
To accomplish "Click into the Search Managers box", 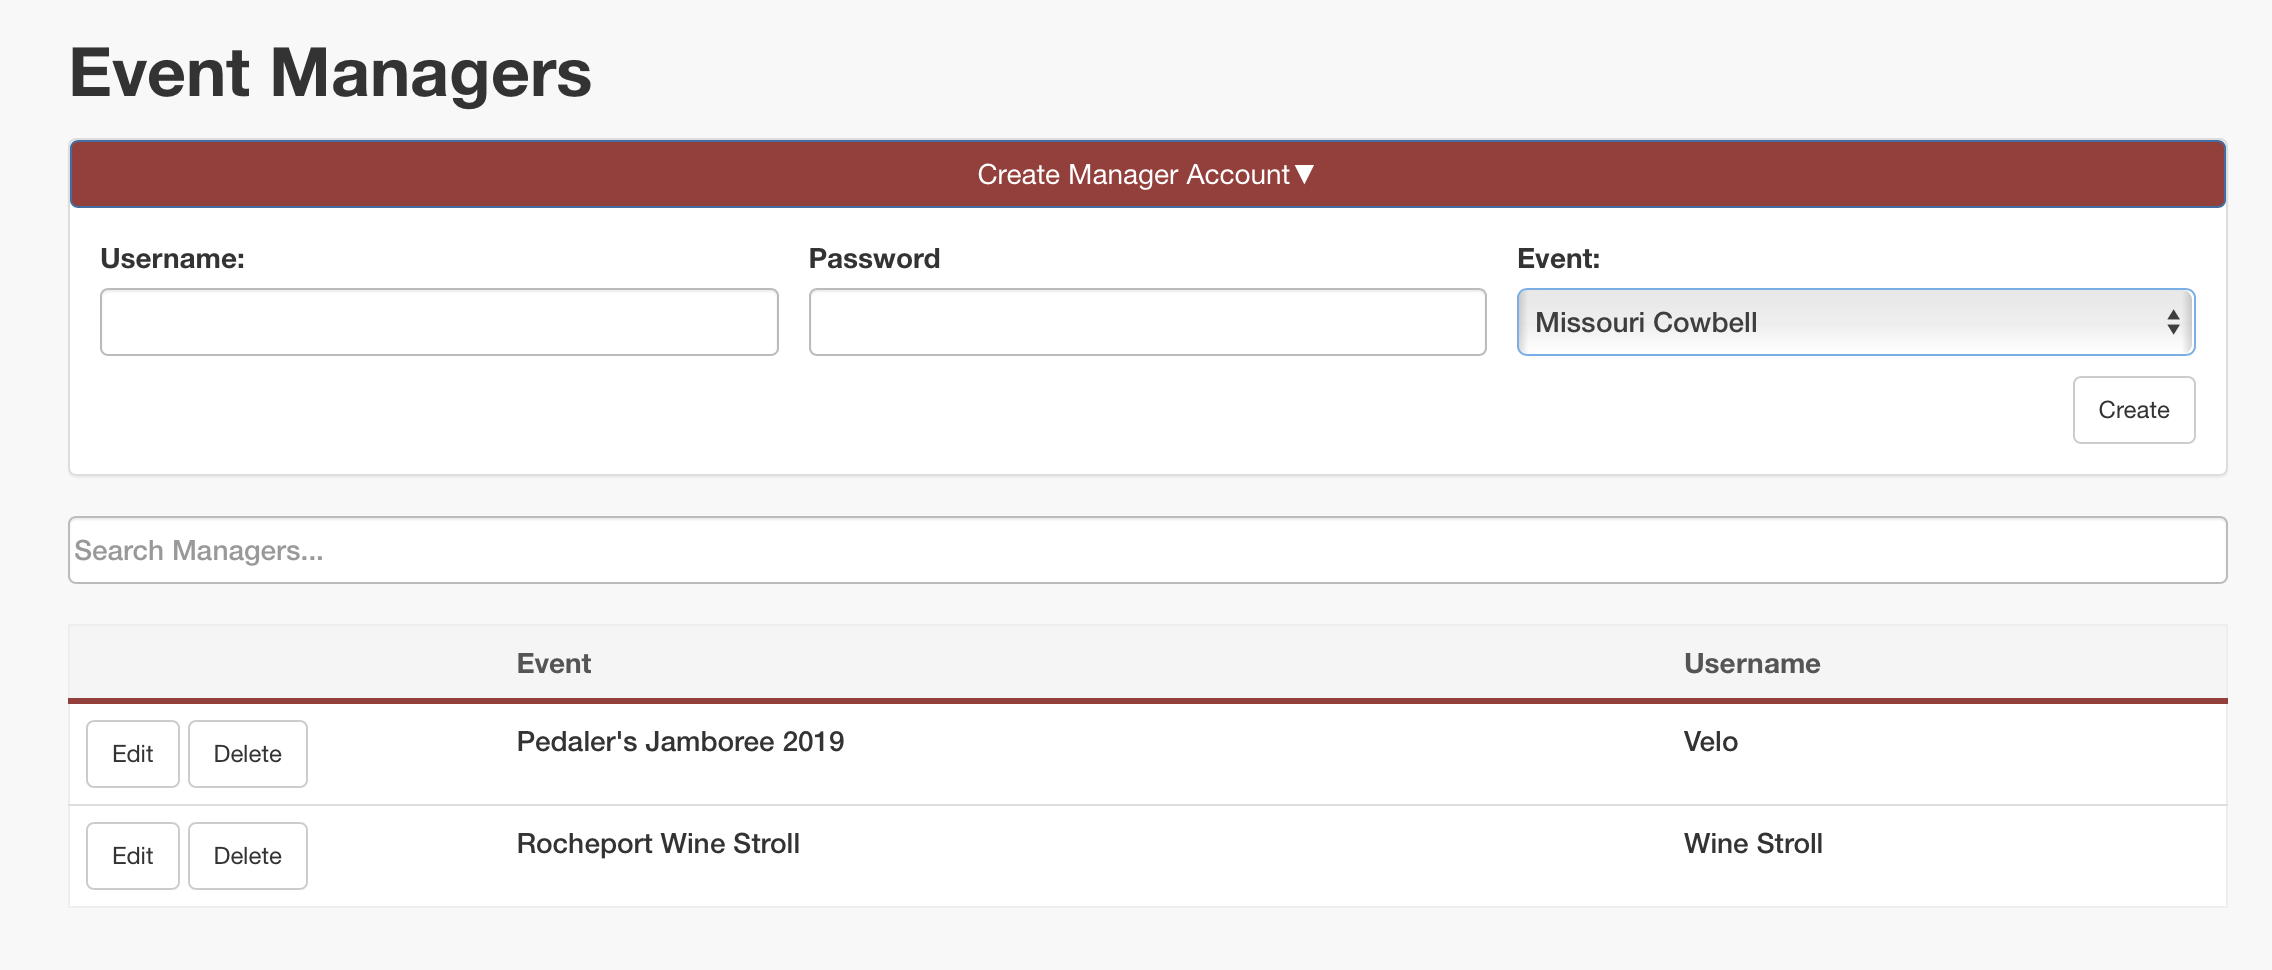I will pos(1147,550).
